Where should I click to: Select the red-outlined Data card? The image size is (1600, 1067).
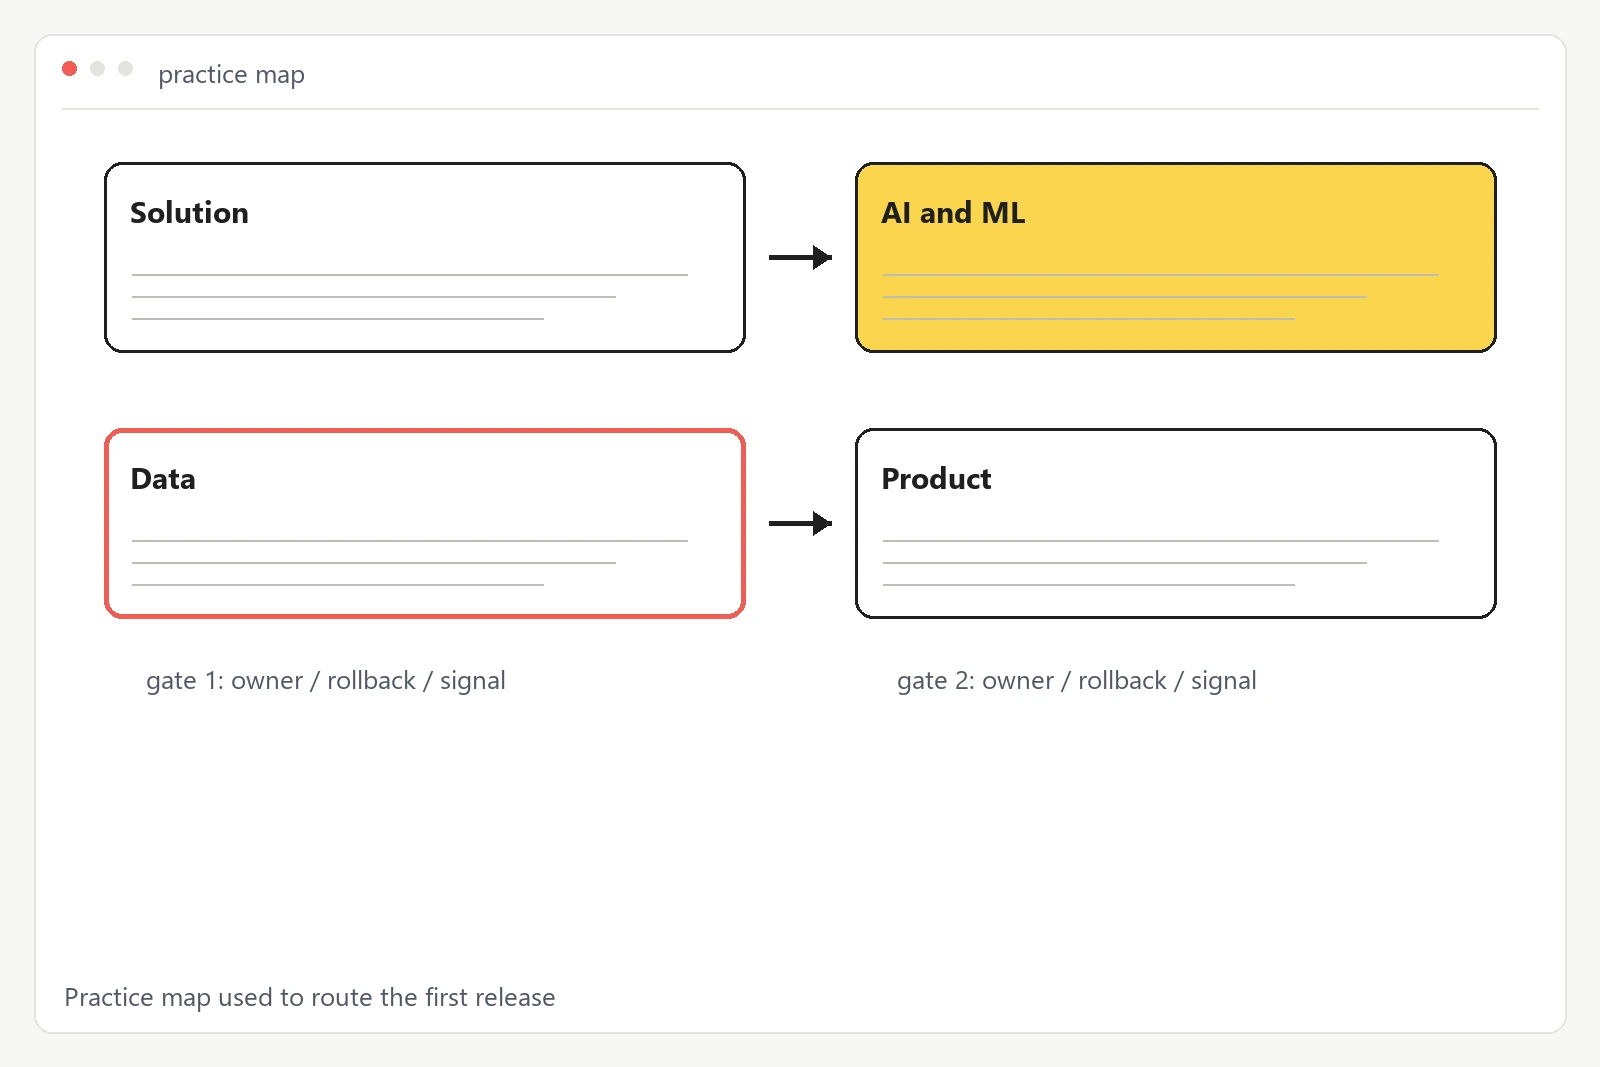coord(425,523)
